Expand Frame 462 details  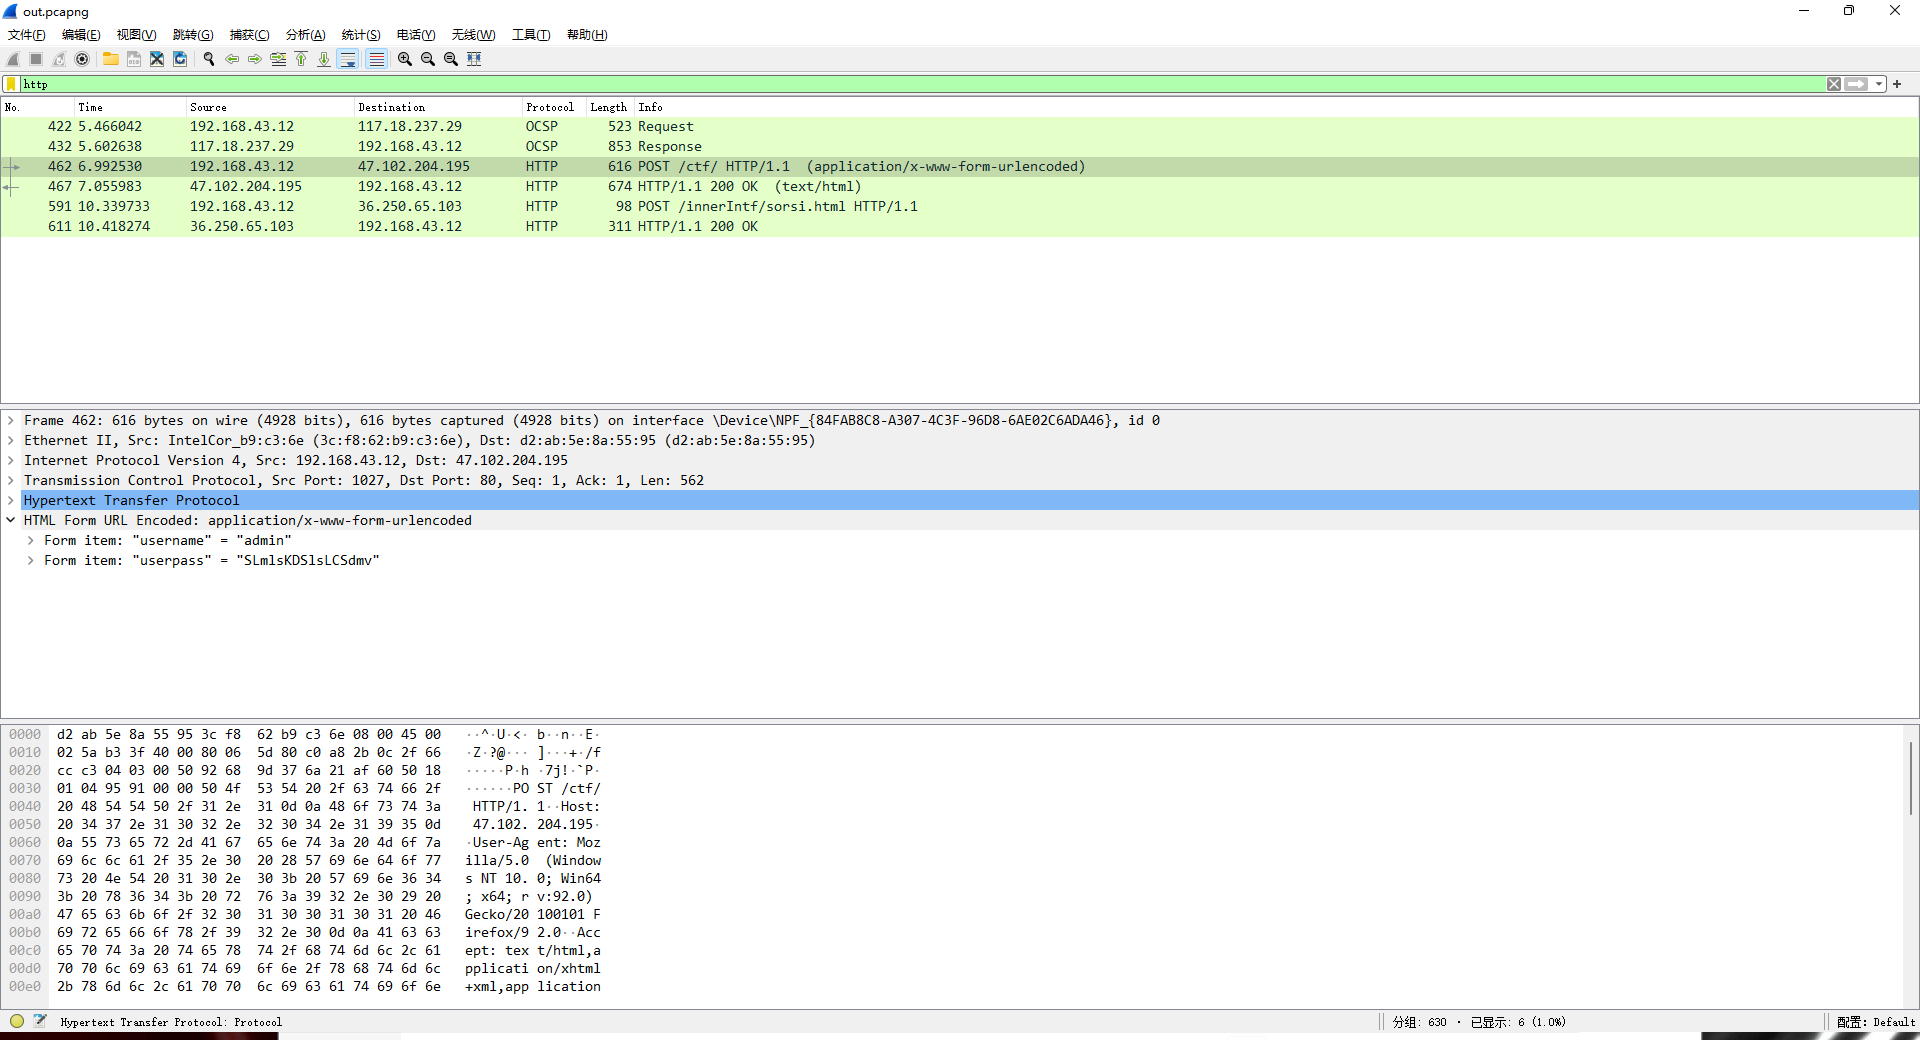click(11, 421)
